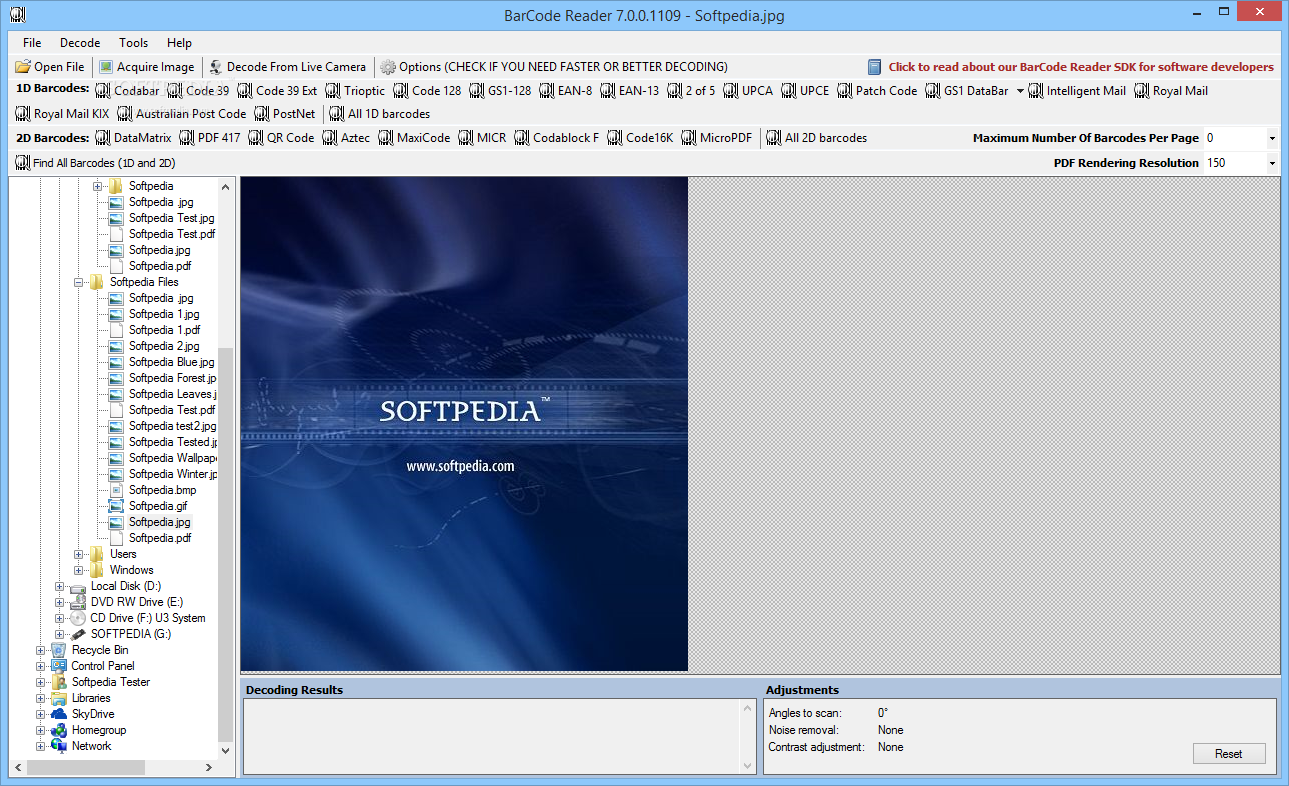The height and width of the screenshot is (786, 1289).
Task: Select the Intelligent Mail barcode type
Action: pyautogui.click(x=1077, y=90)
